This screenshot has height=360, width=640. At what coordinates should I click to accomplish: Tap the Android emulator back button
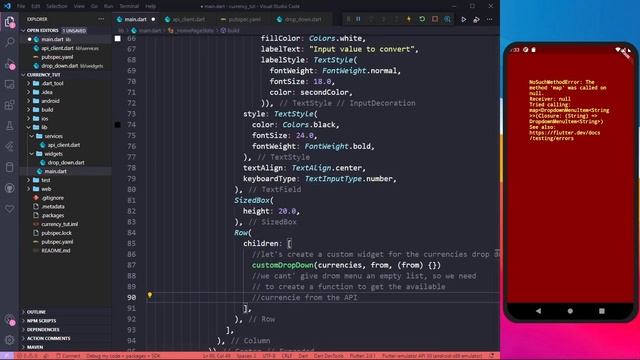pyautogui.click(x=538, y=311)
